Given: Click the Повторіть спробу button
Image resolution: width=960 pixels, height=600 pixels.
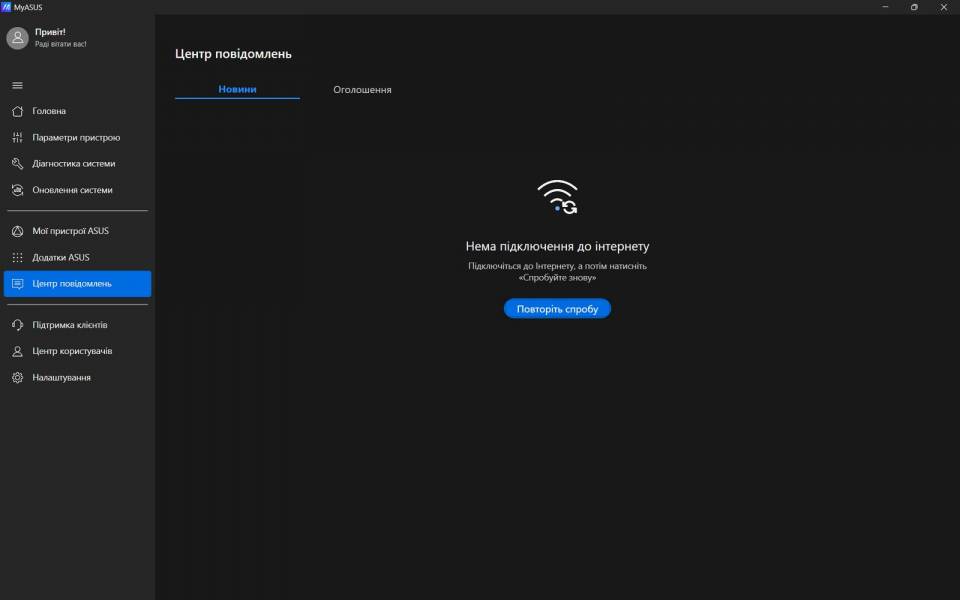Looking at the screenshot, I should point(557,309).
